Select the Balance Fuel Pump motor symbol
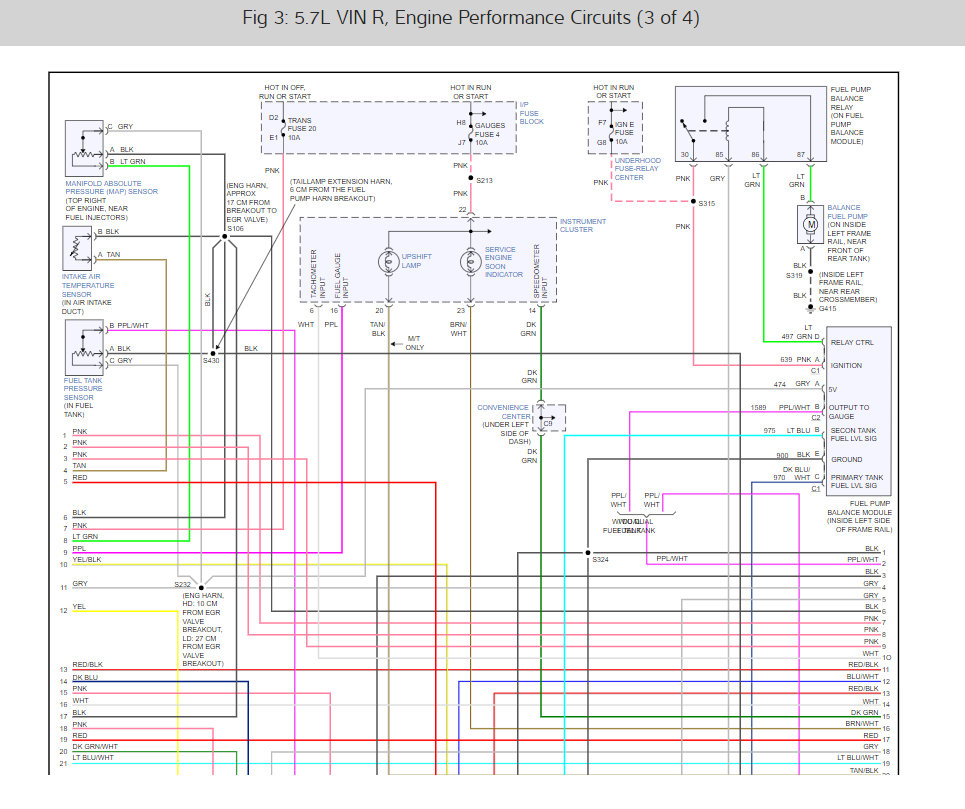Screen dimensions: 965x809 811,225
